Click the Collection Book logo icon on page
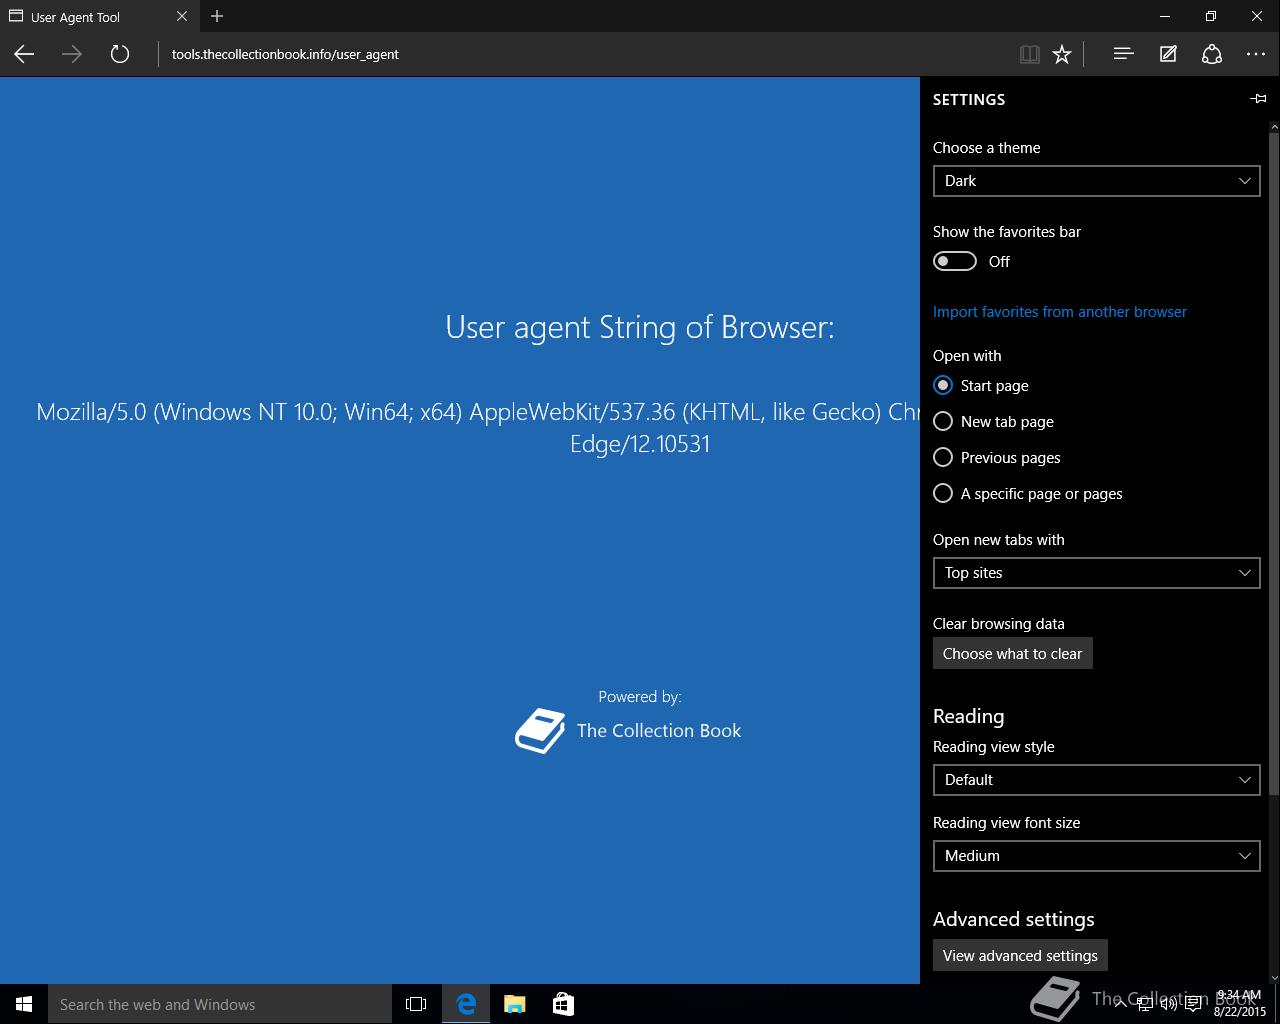 pyautogui.click(x=540, y=731)
